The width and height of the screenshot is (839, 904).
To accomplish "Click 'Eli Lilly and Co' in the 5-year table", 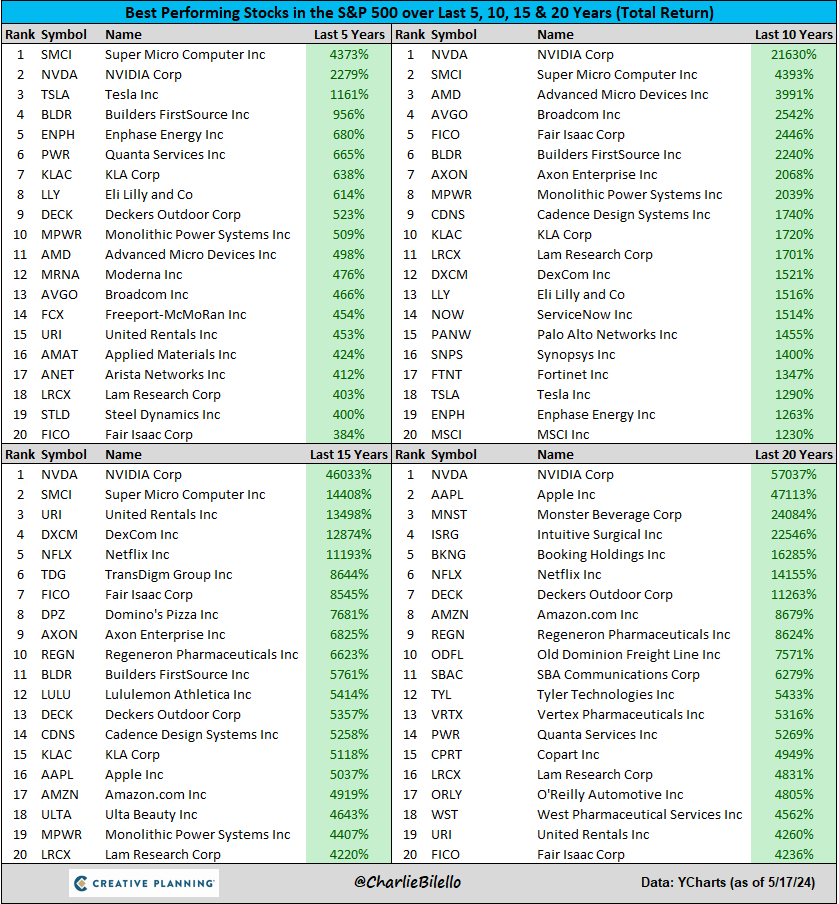I will click(x=149, y=195).
